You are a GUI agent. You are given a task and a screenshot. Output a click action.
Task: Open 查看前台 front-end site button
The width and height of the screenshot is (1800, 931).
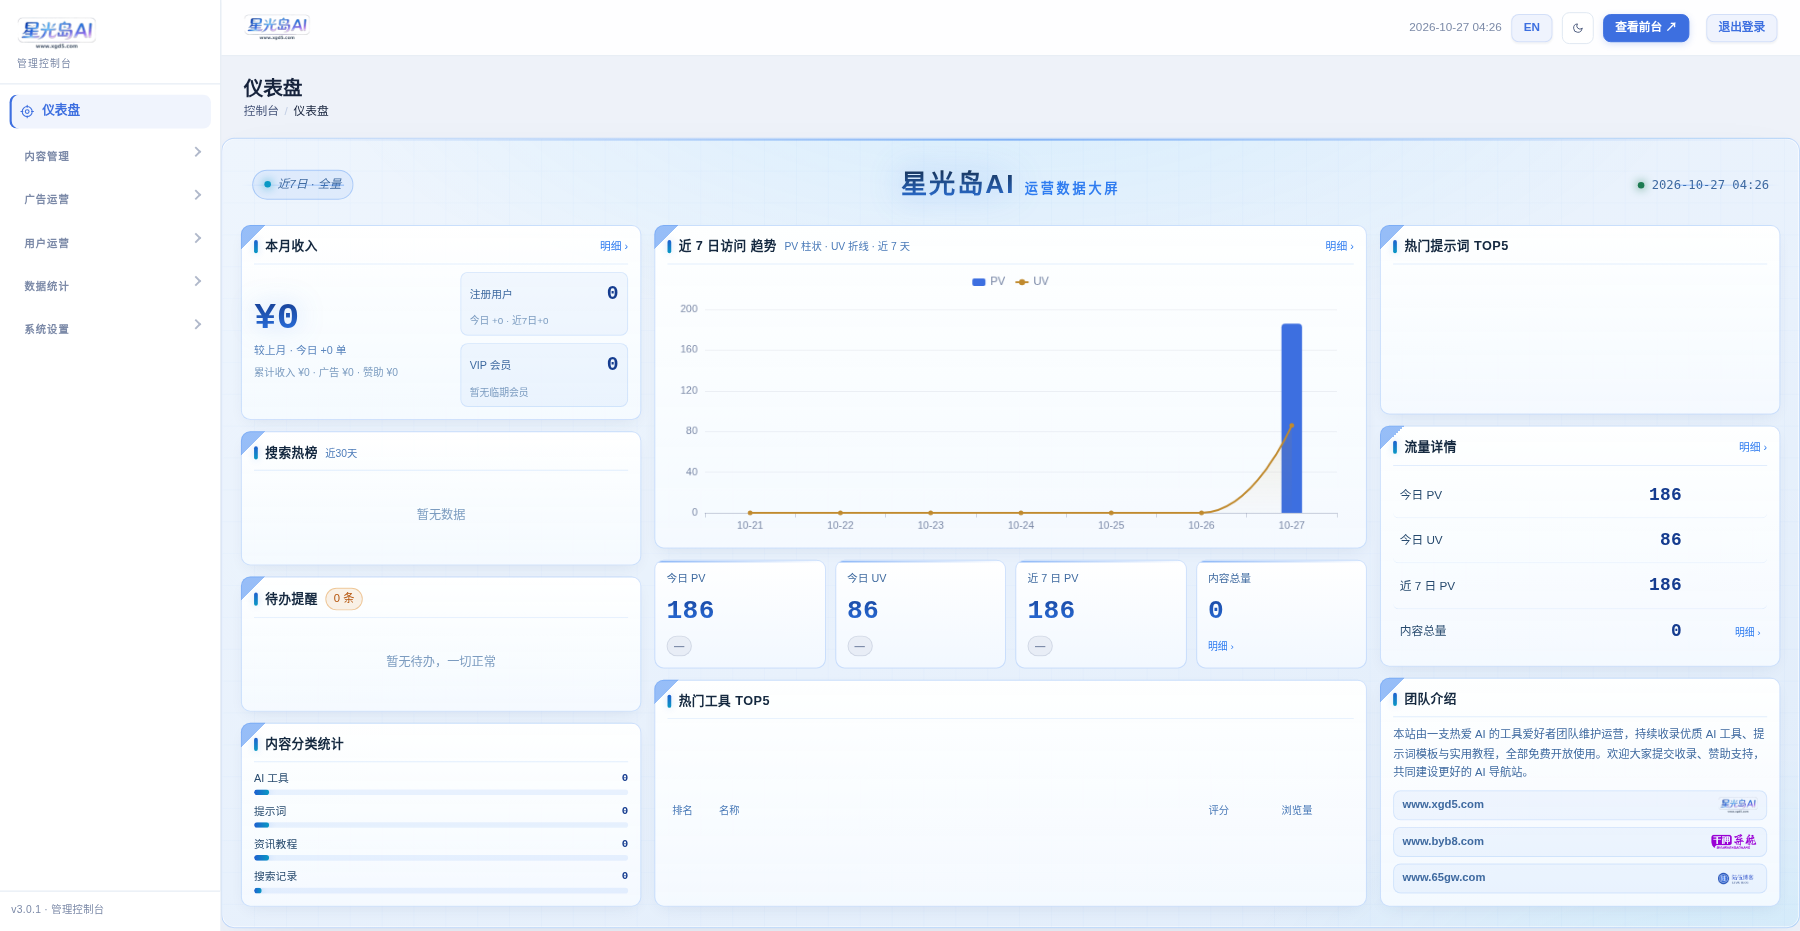[1645, 28]
